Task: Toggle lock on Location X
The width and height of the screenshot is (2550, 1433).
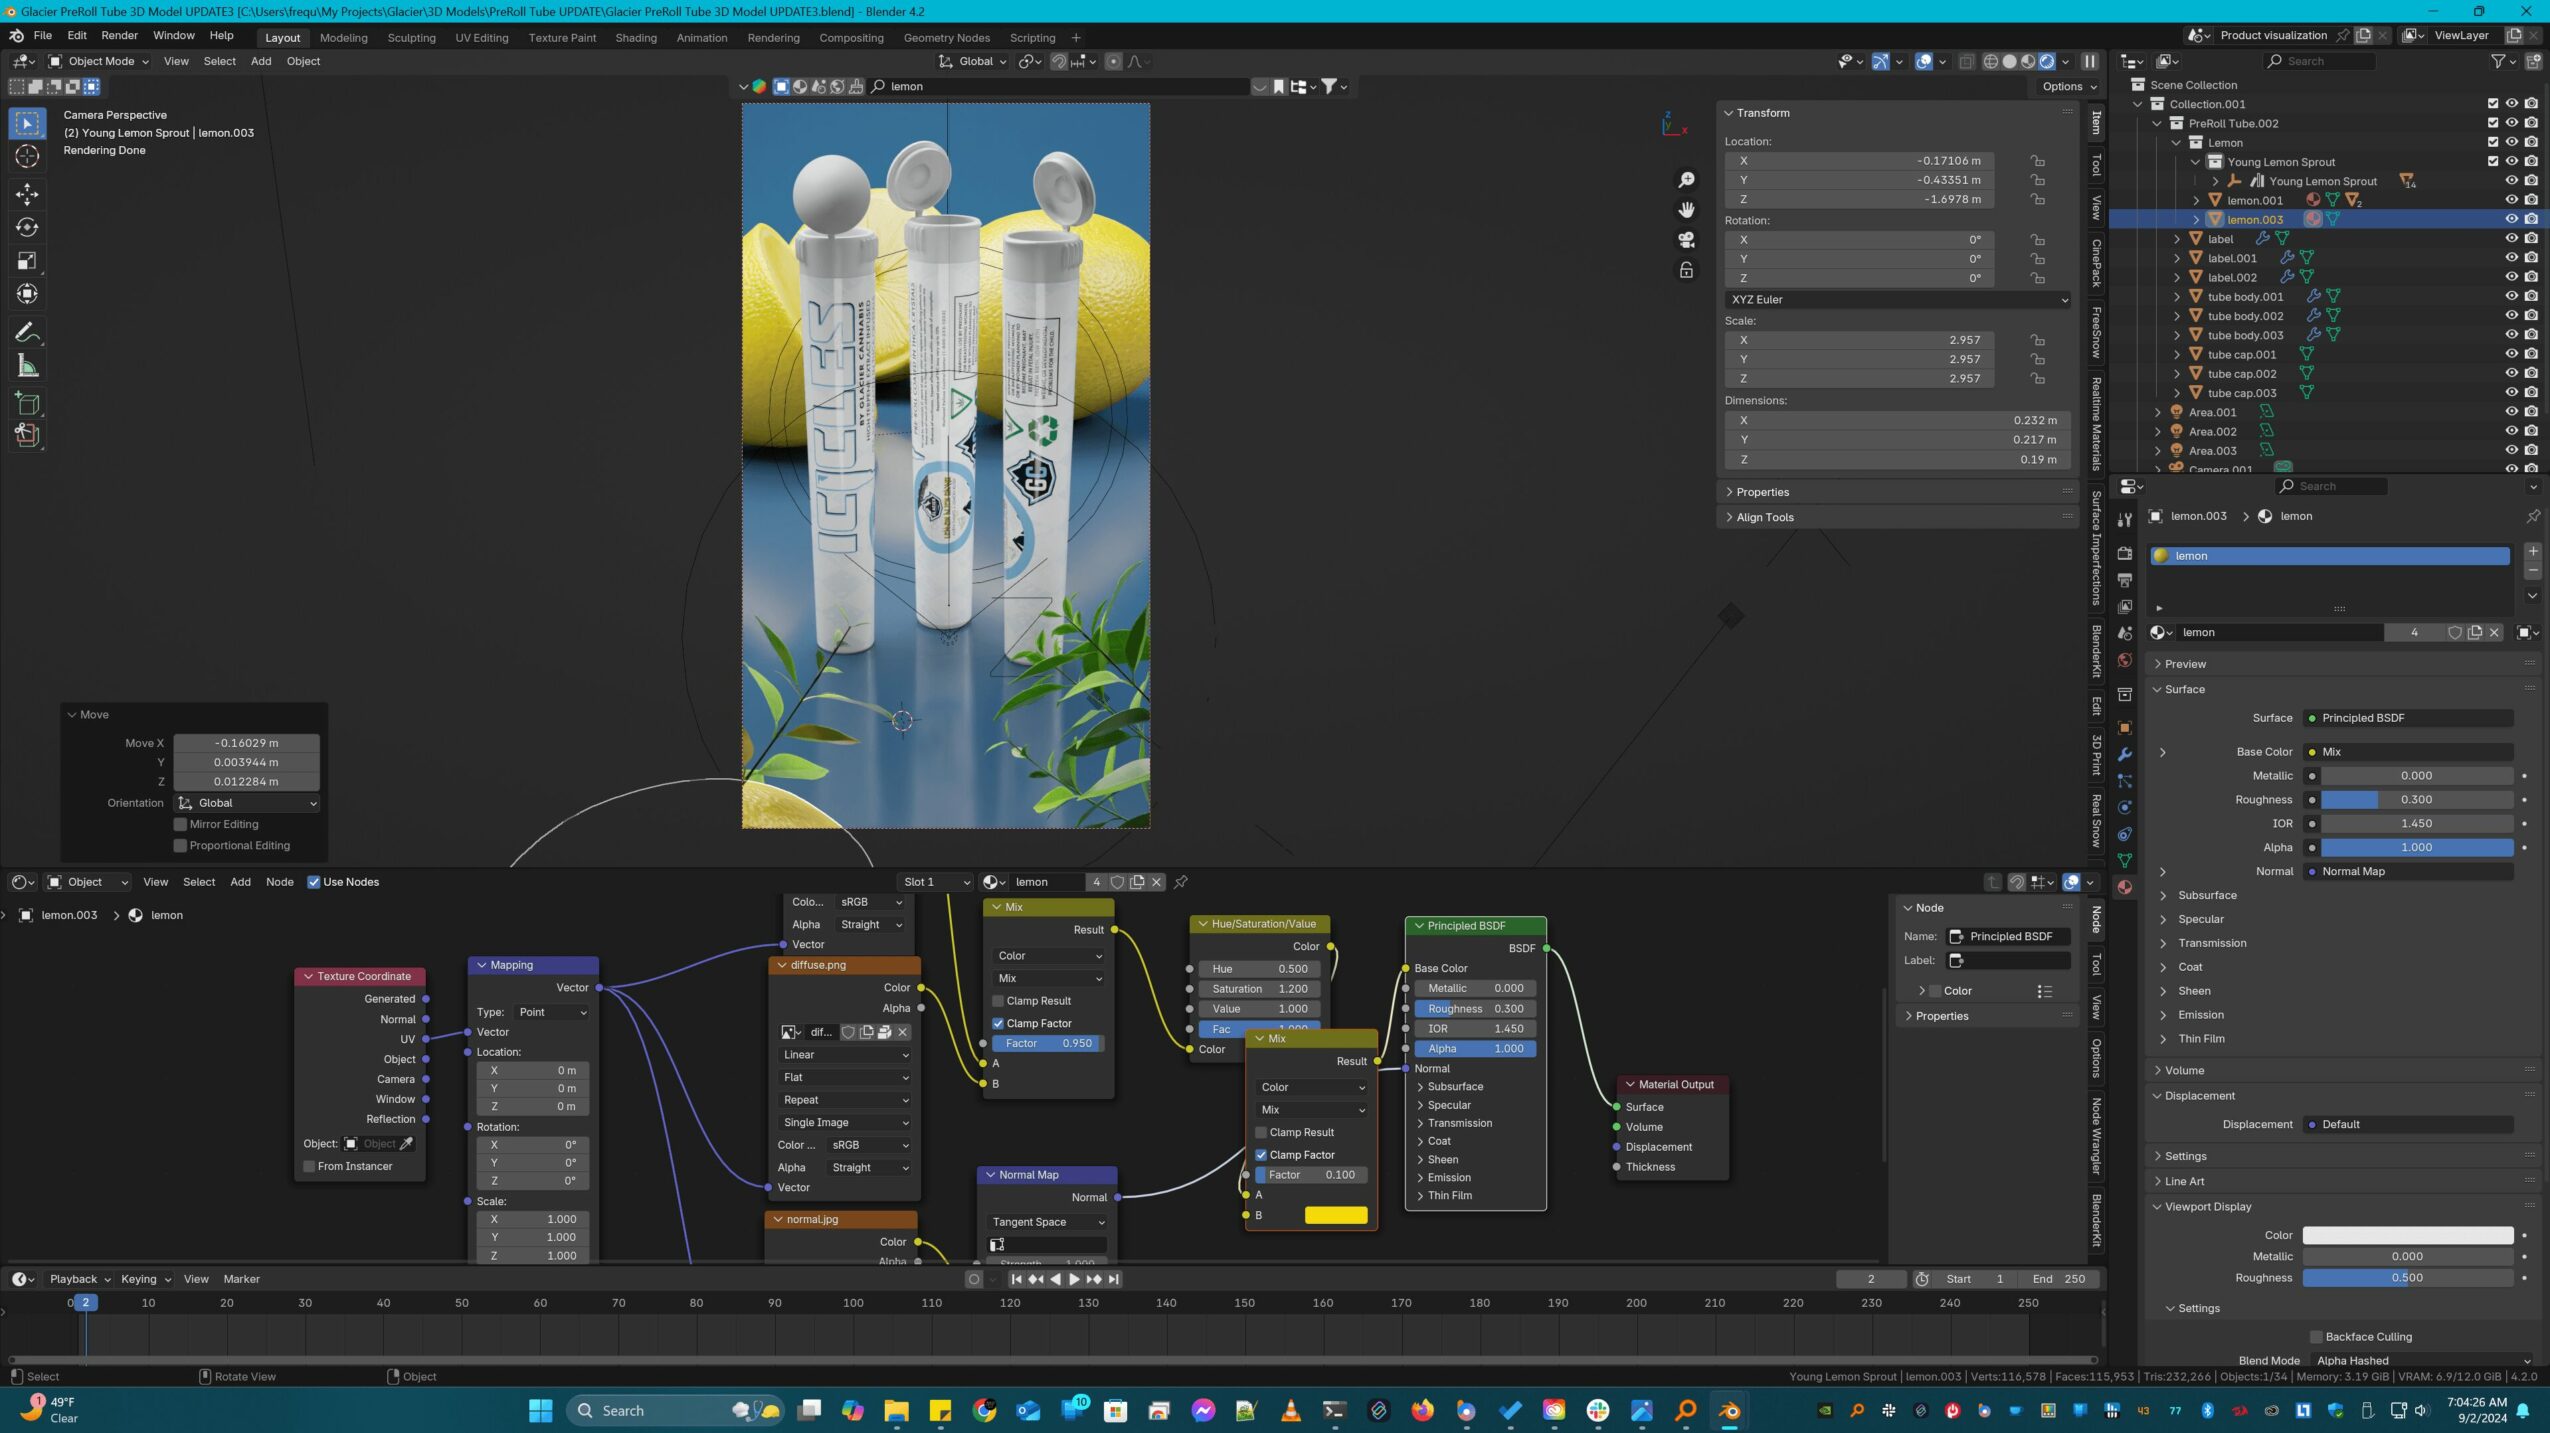Action: click(2036, 161)
